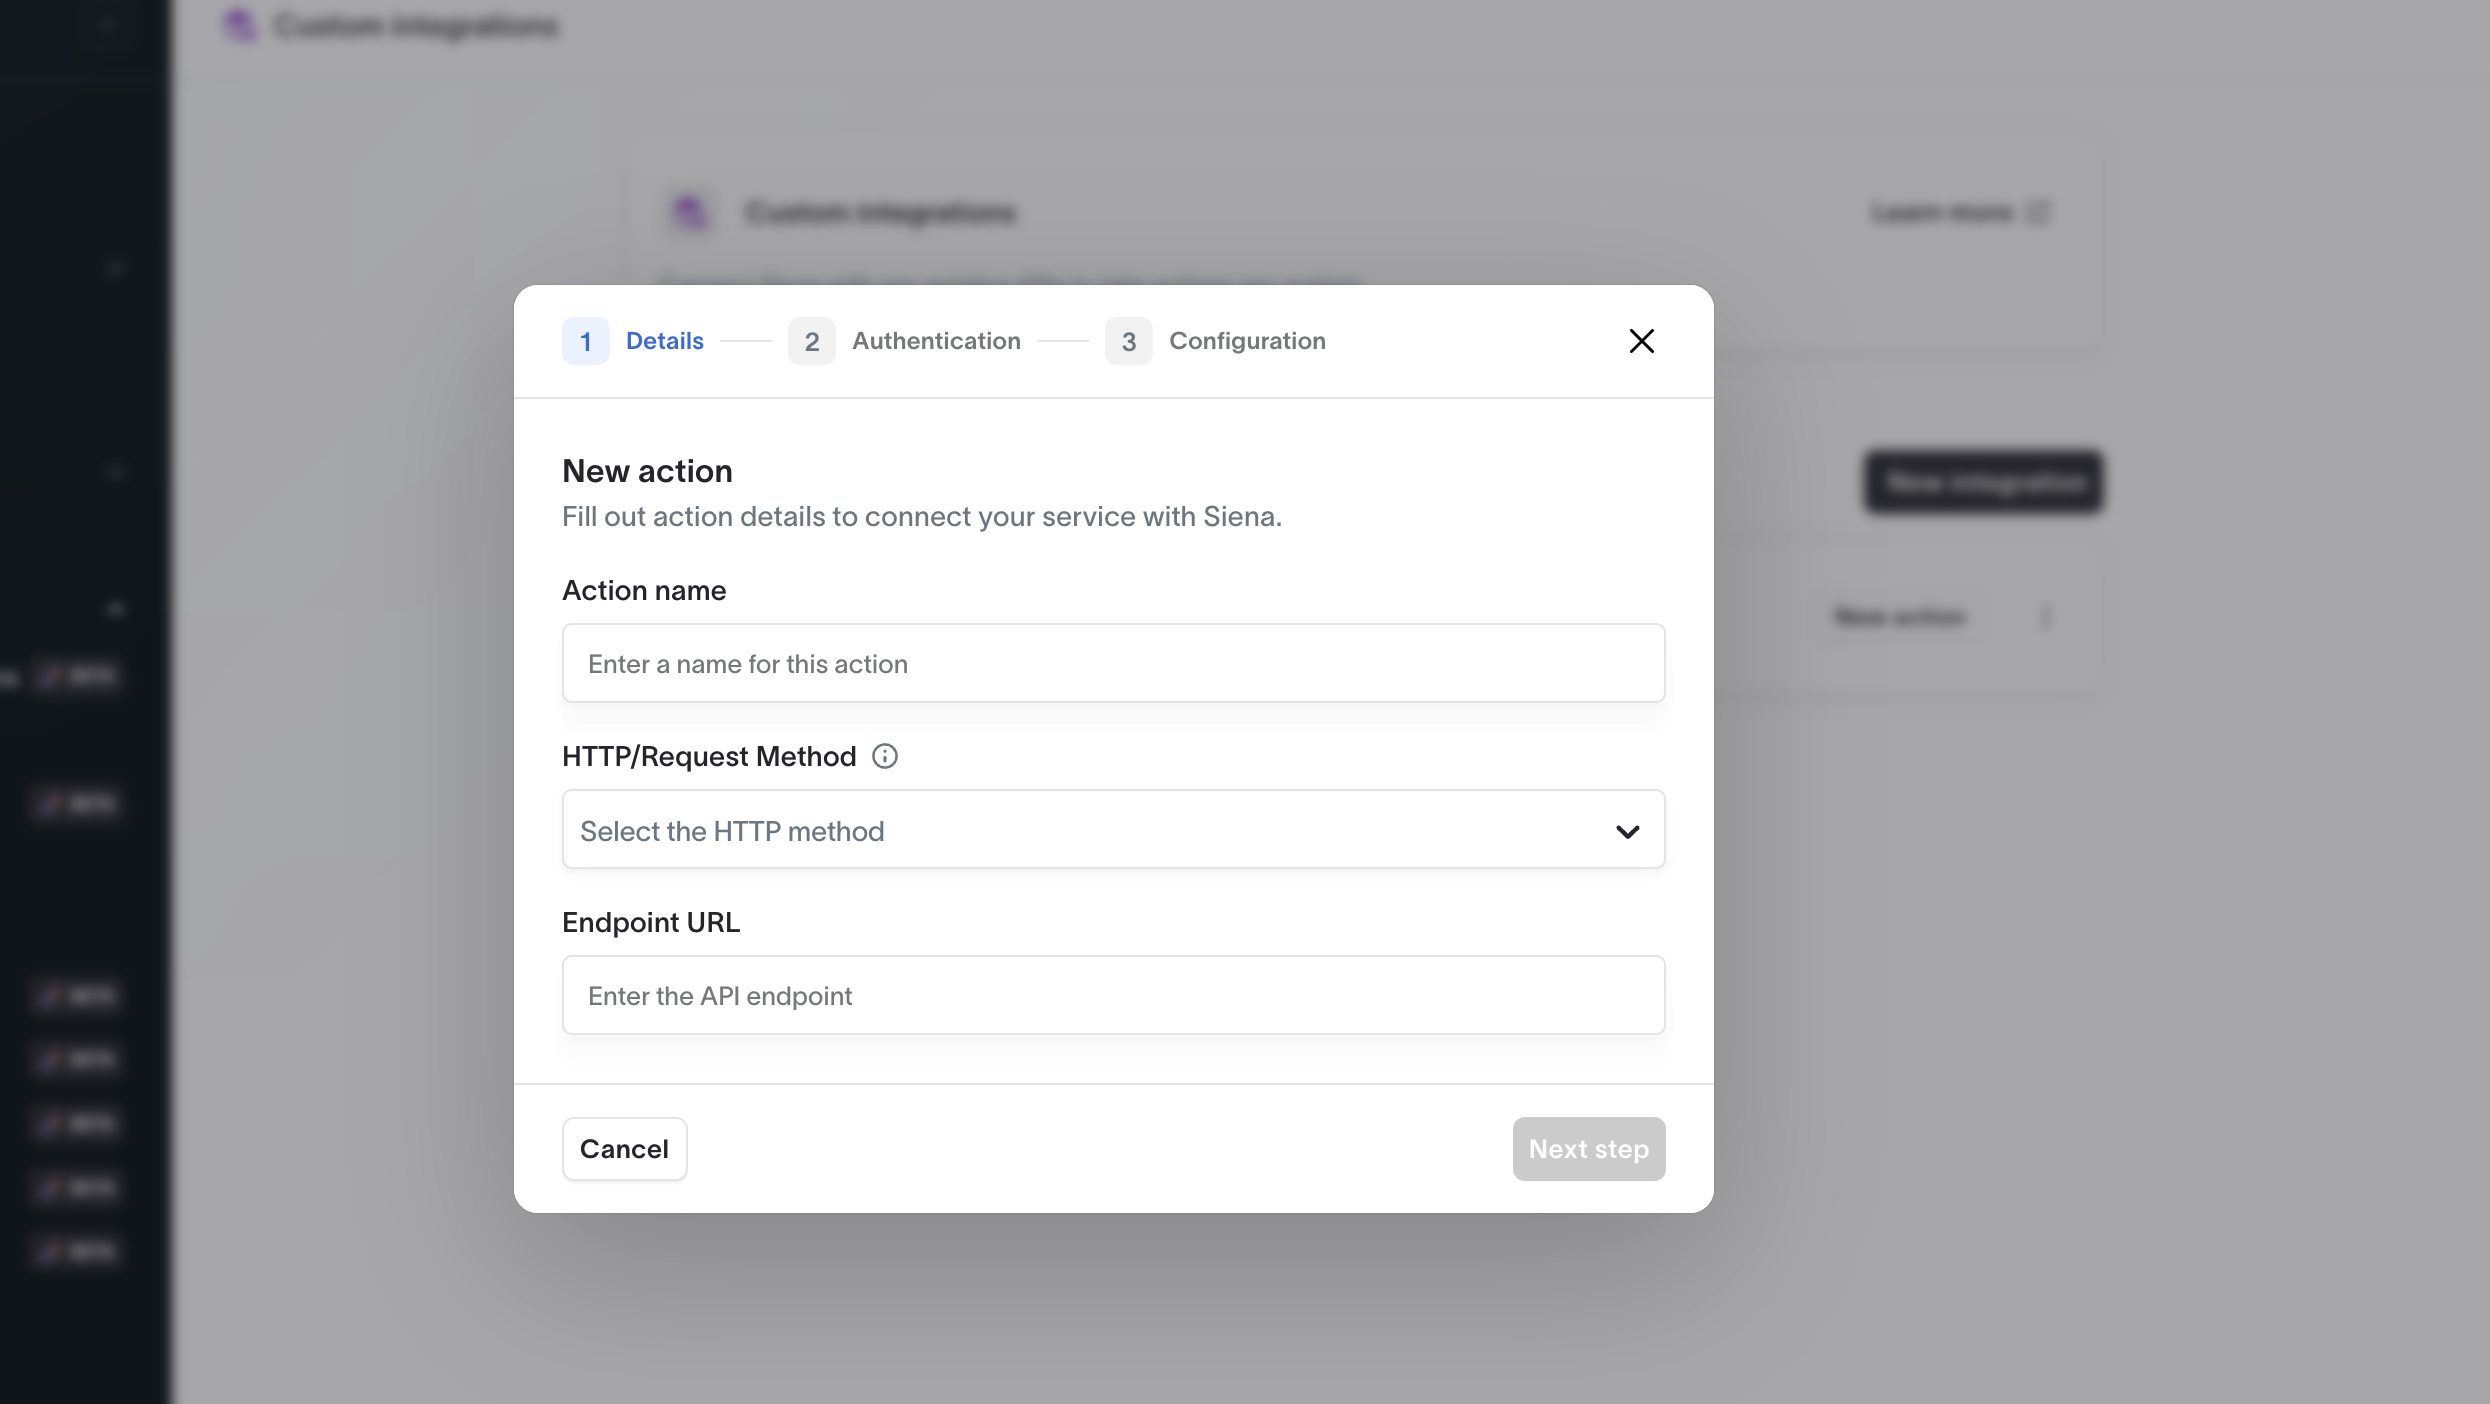
Task: Expand the HTTP method chevron arrow
Action: tap(1627, 831)
